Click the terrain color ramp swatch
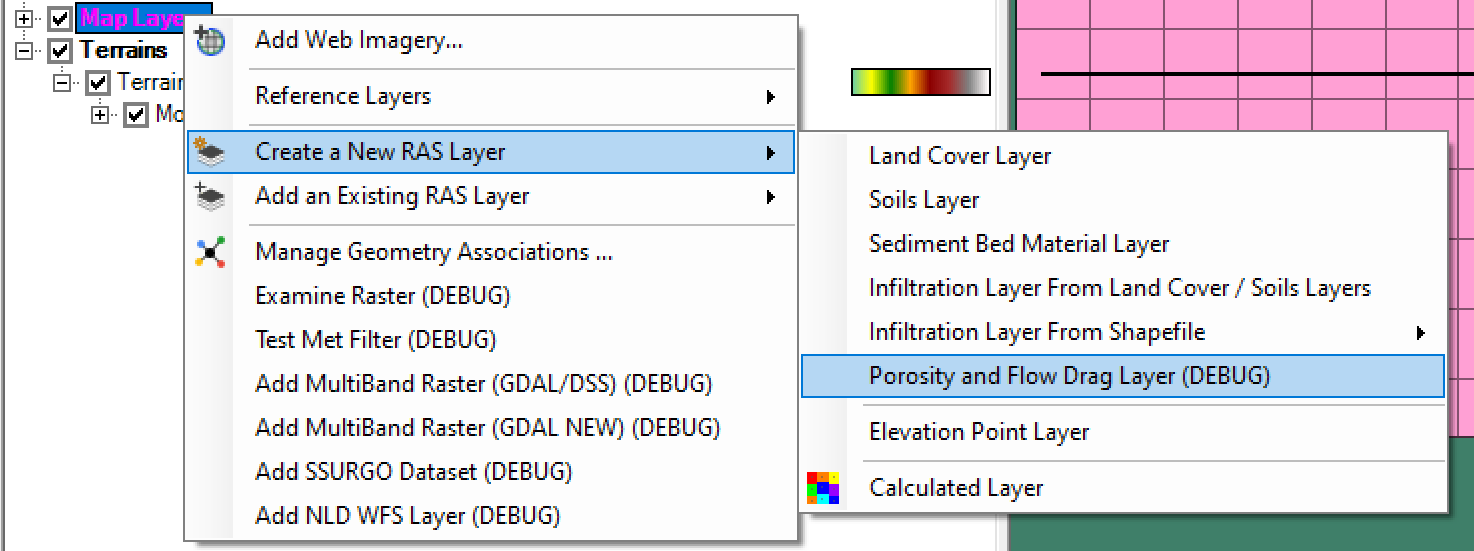 pyautogui.click(x=920, y=82)
